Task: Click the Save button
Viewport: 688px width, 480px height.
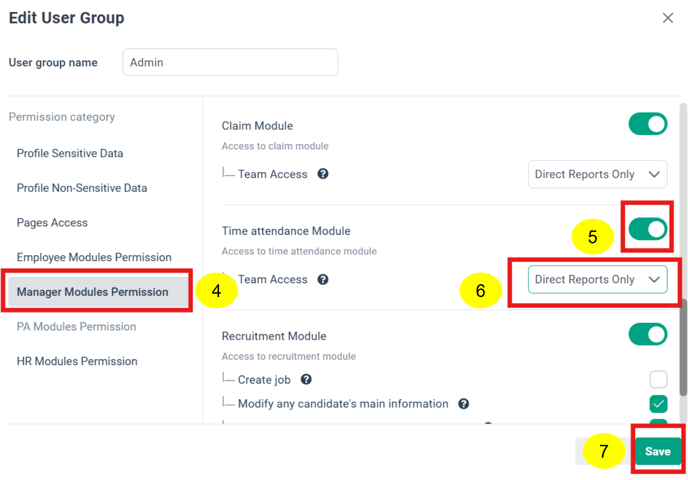Action: pos(658,451)
